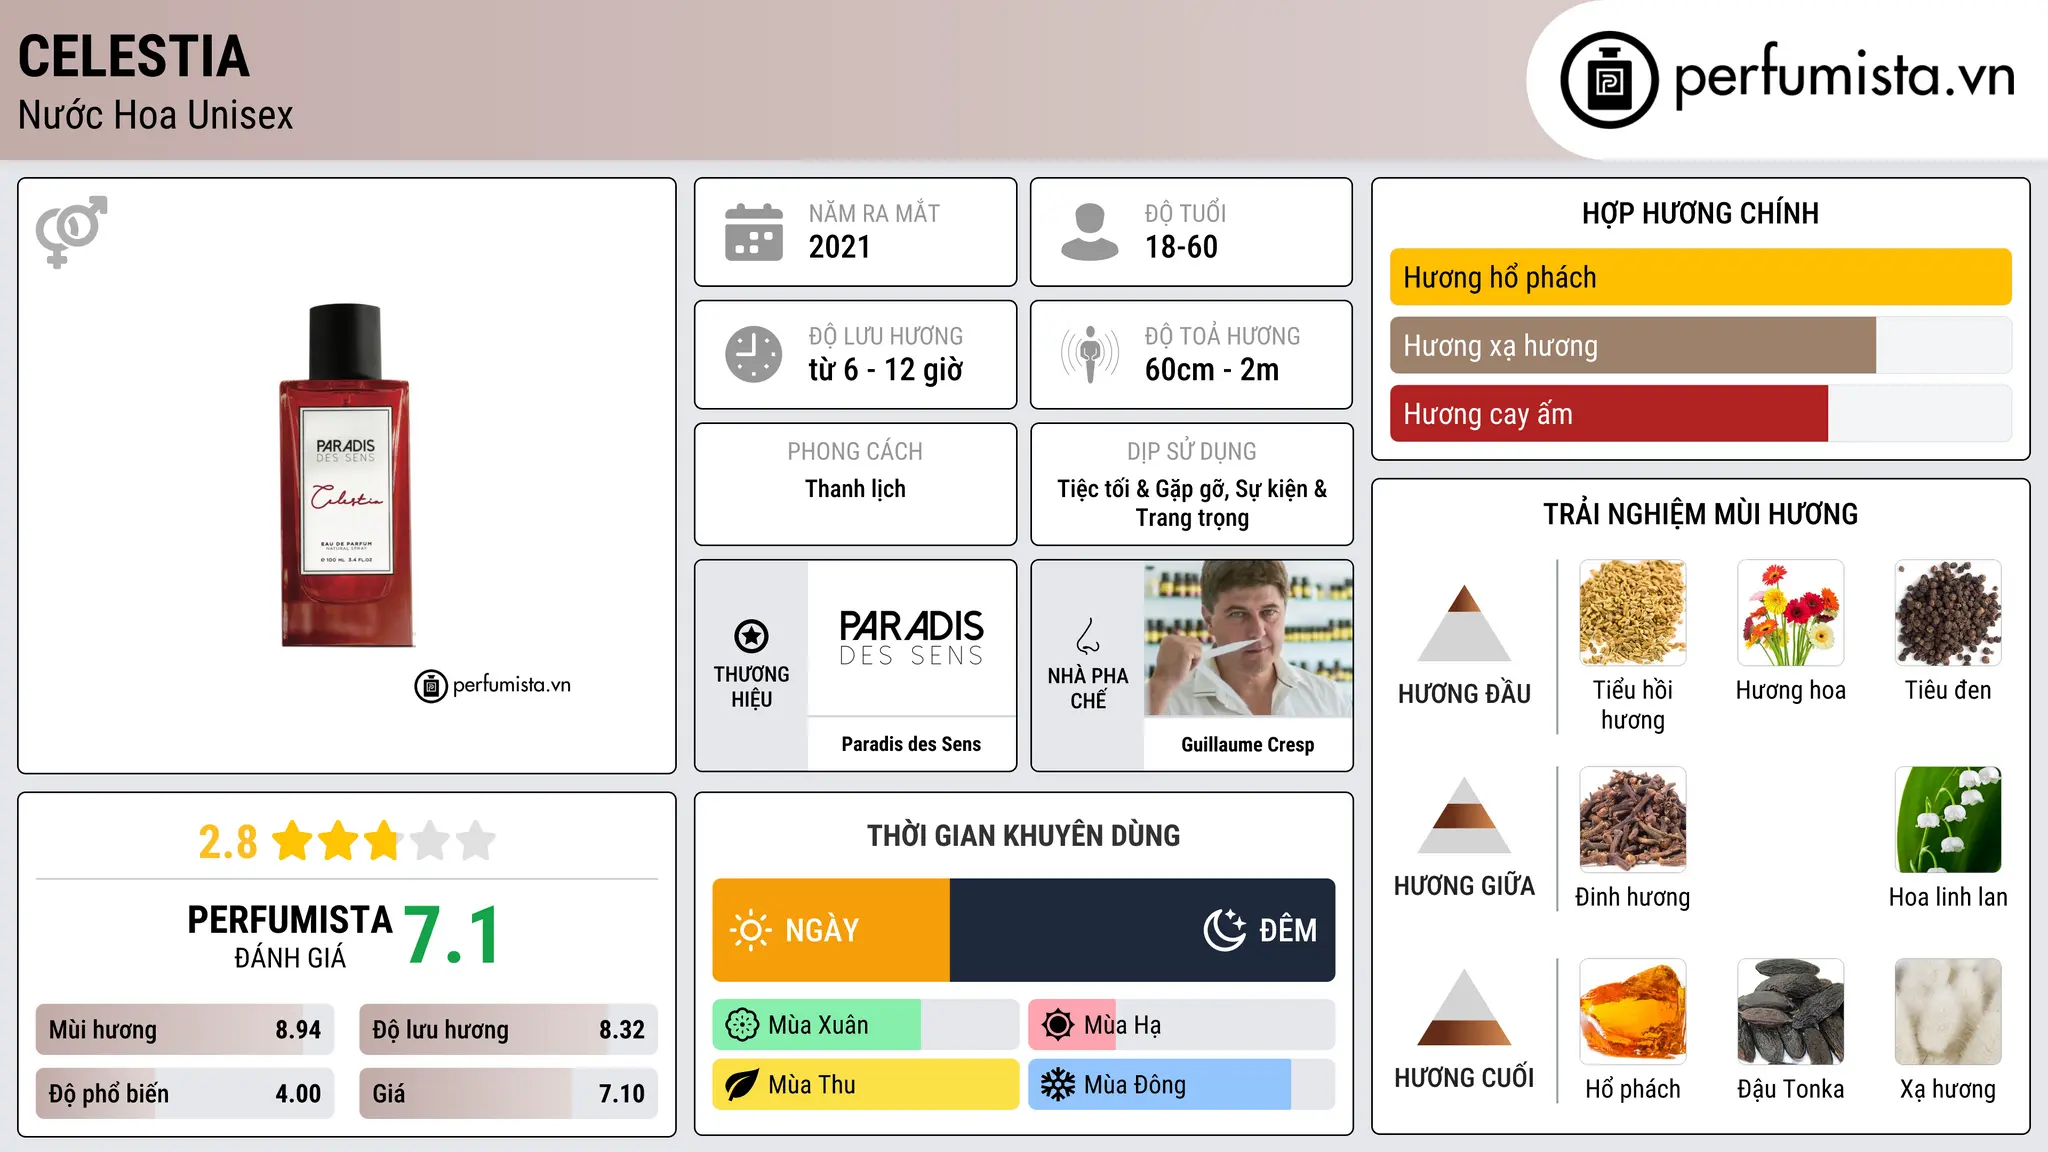Image resolution: width=2048 pixels, height=1152 pixels.
Task: Open the Xạ hương musk image
Action: (1948, 1012)
